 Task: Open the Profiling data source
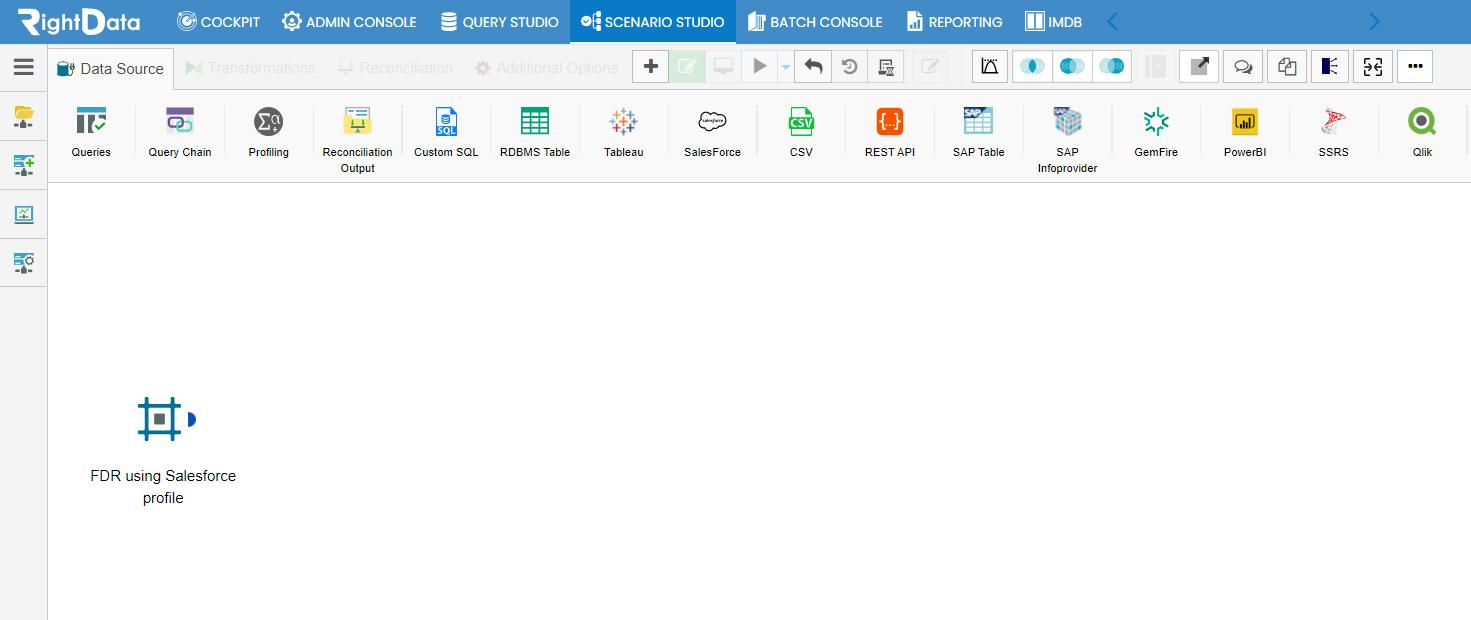[268, 122]
